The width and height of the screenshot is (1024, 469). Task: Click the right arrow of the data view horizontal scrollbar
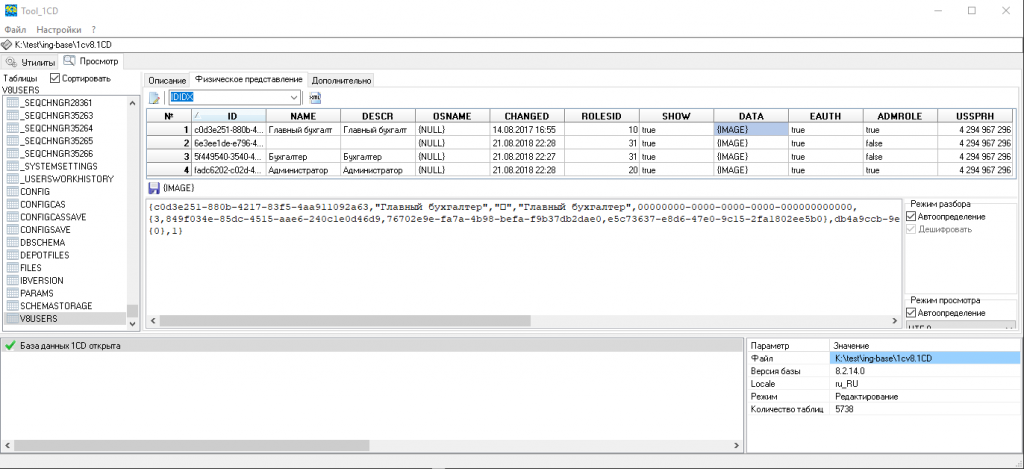click(x=895, y=321)
